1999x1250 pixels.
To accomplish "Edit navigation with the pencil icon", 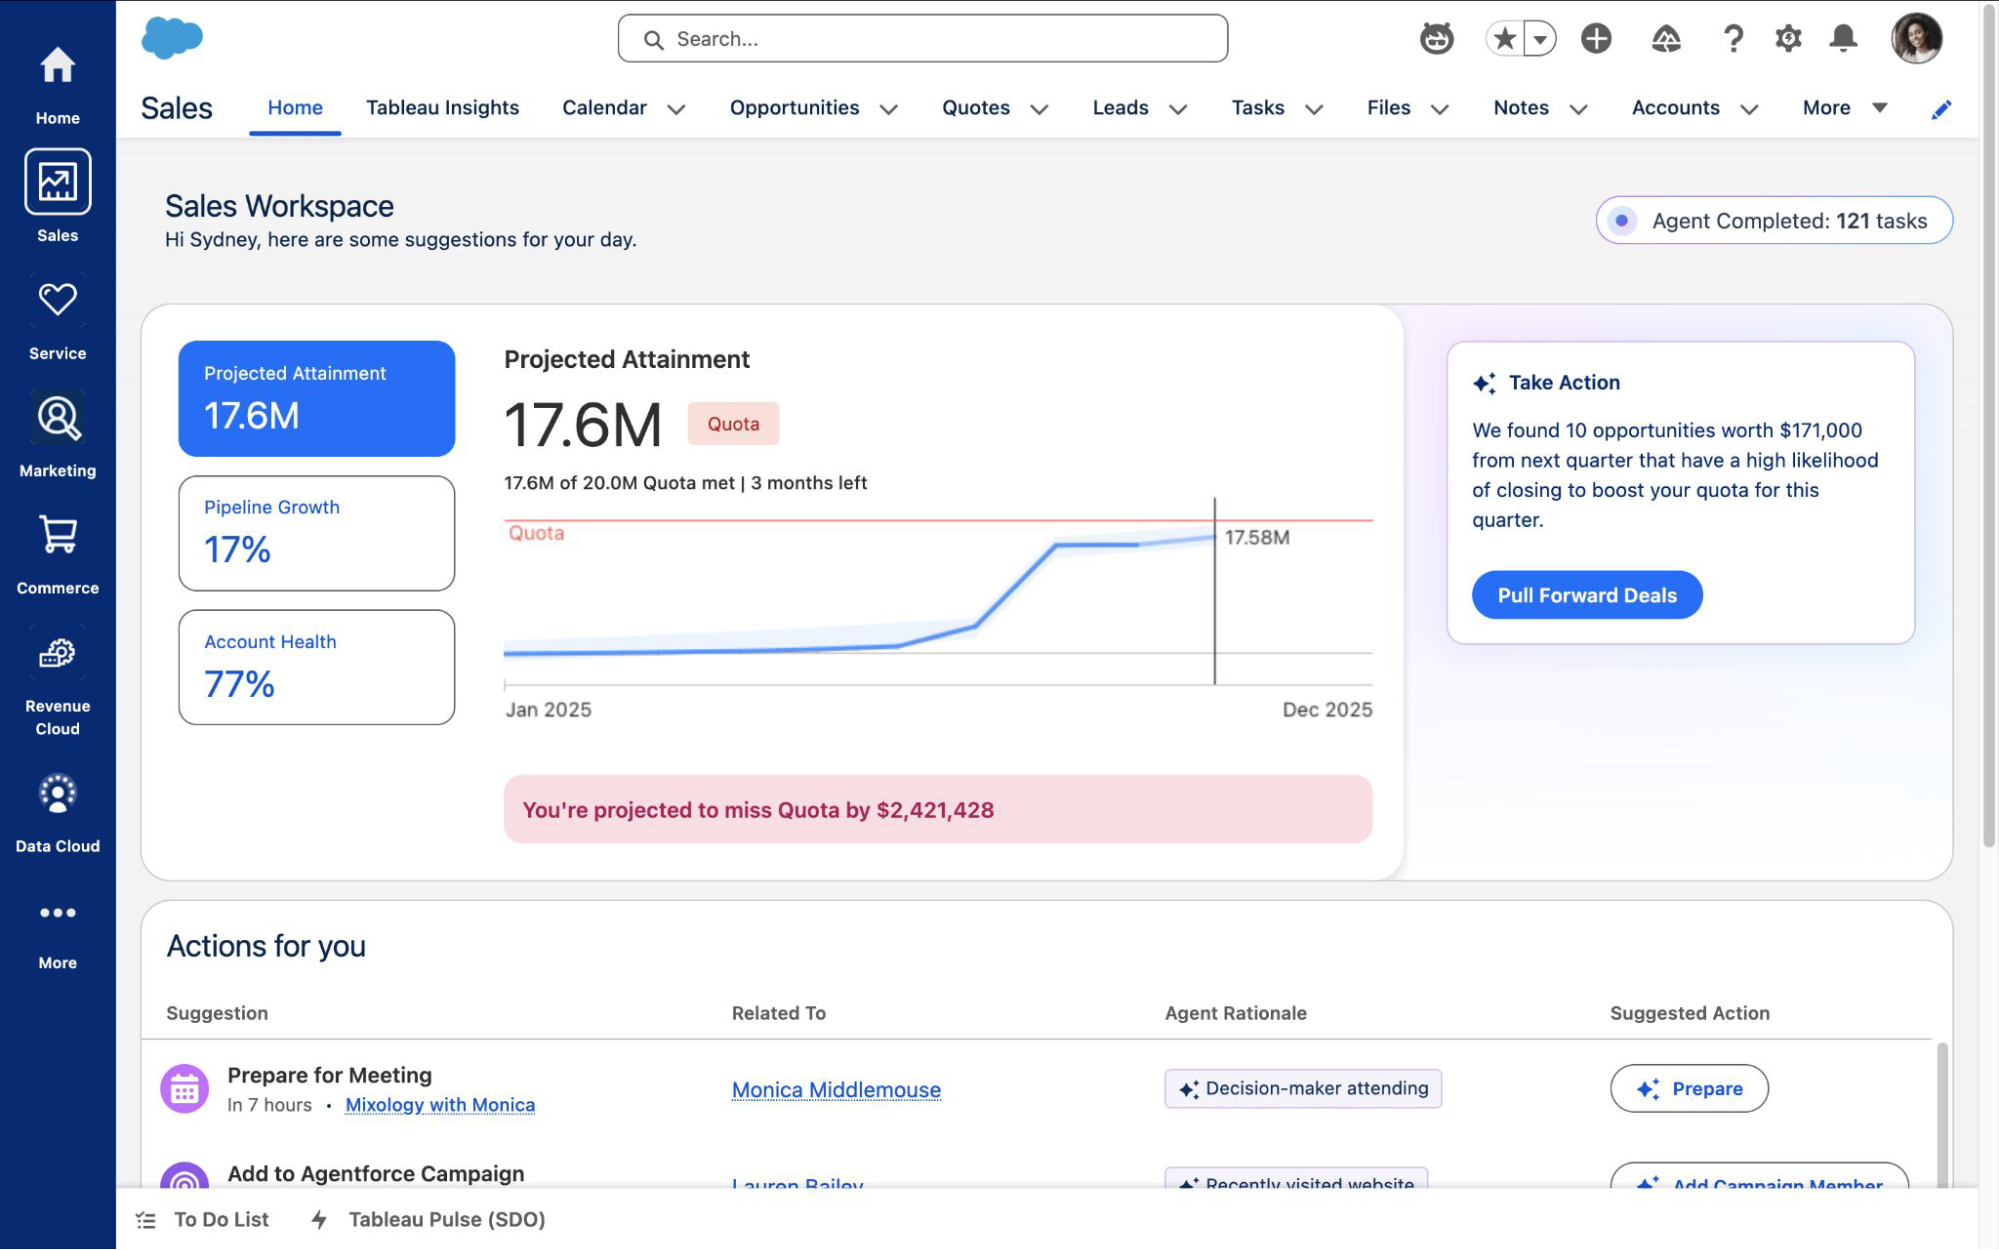I will (x=1941, y=109).
